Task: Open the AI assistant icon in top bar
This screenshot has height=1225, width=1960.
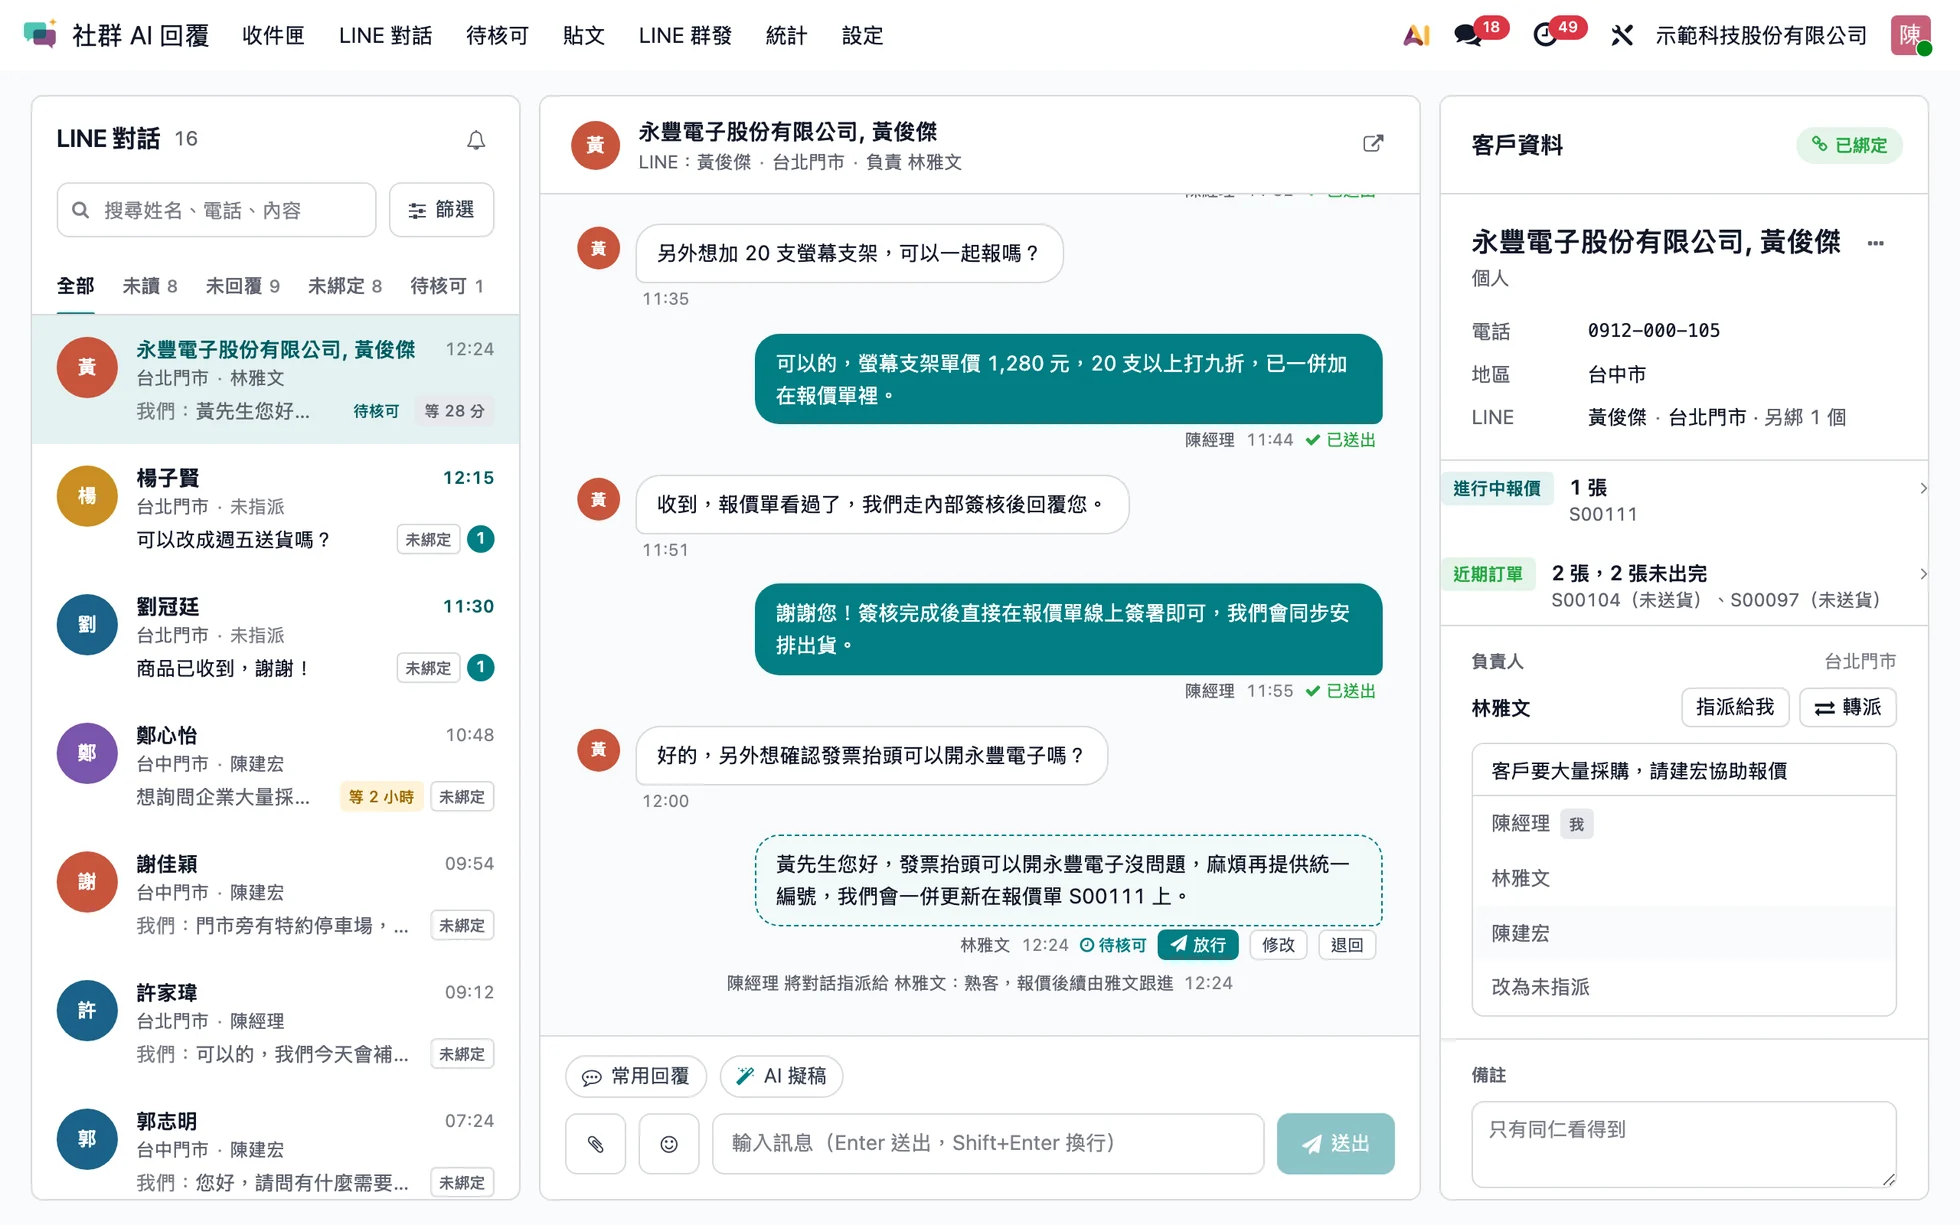Action: click(1416, 36)
